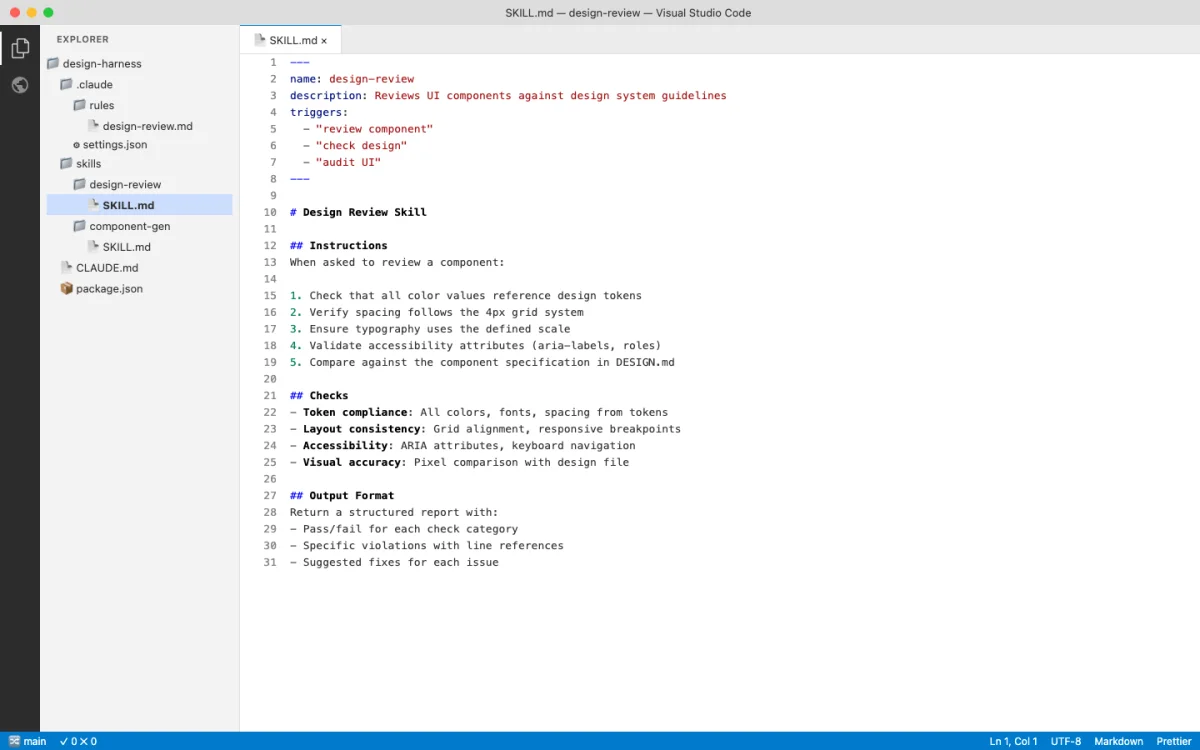Collapse the design-harness root folder

95,63
